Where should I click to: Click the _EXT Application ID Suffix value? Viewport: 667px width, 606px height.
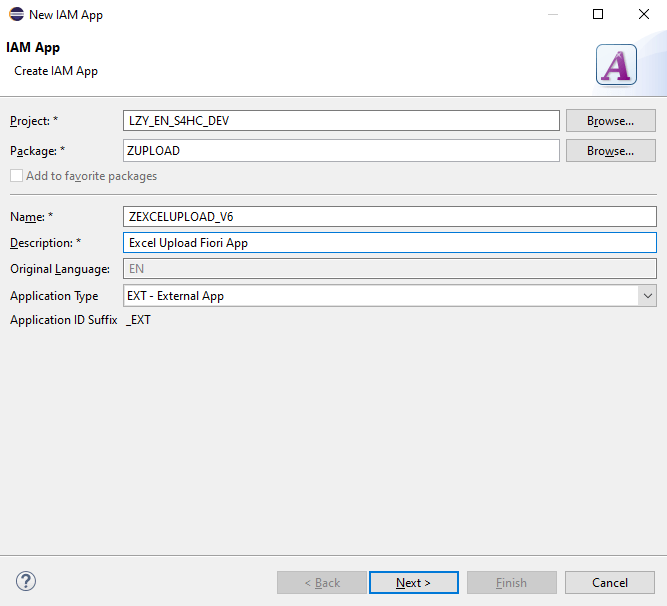138,320
